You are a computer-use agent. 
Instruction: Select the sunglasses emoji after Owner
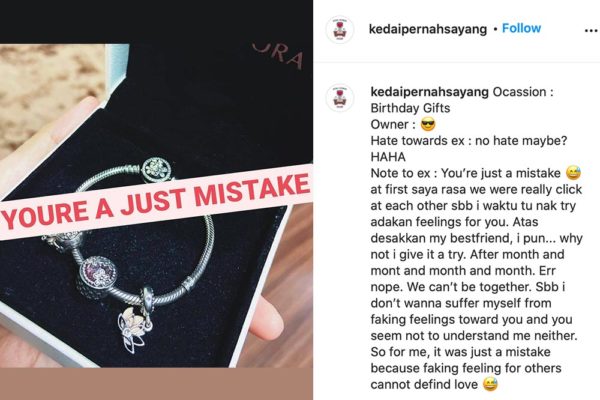click(428, 125)
